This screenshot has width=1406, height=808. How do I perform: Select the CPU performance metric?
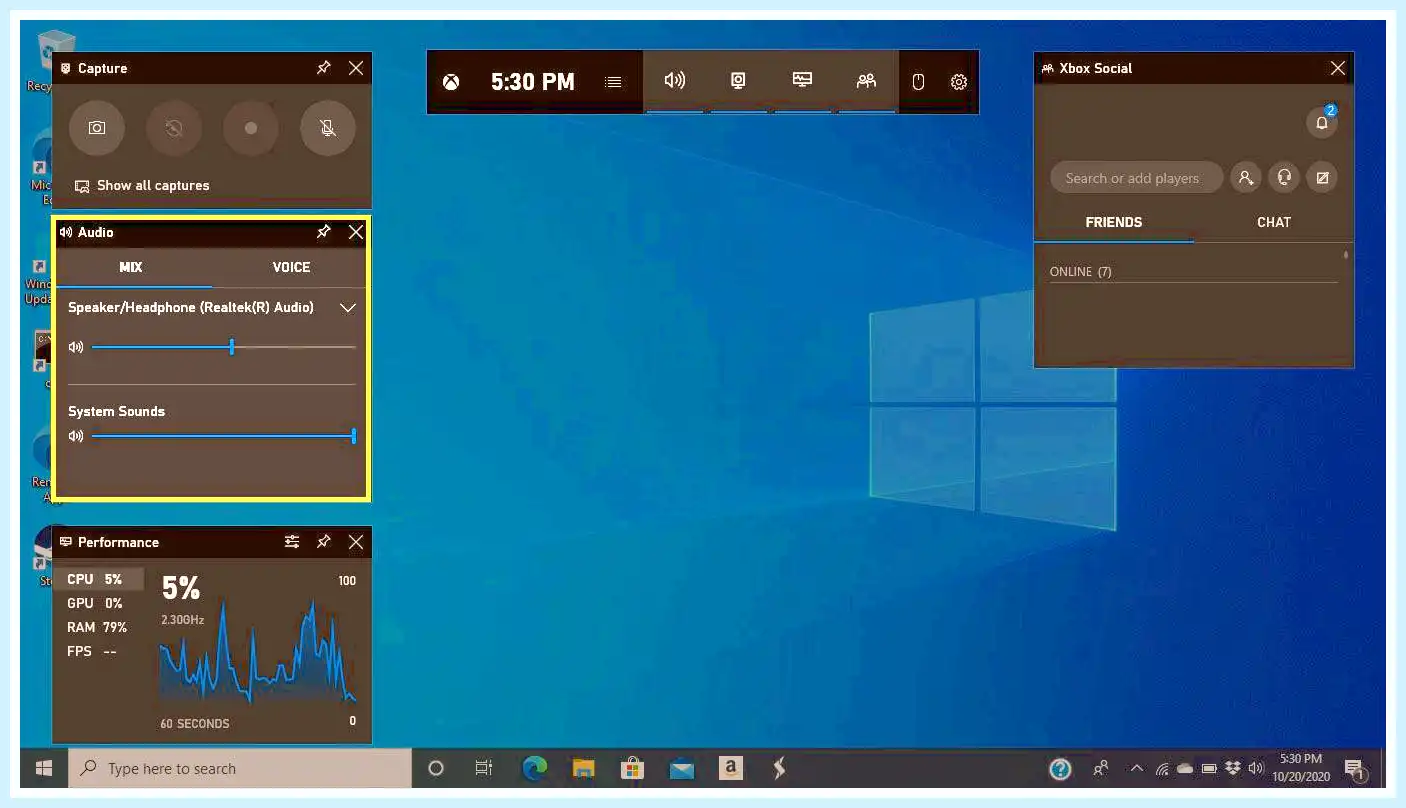coord(100,580)
